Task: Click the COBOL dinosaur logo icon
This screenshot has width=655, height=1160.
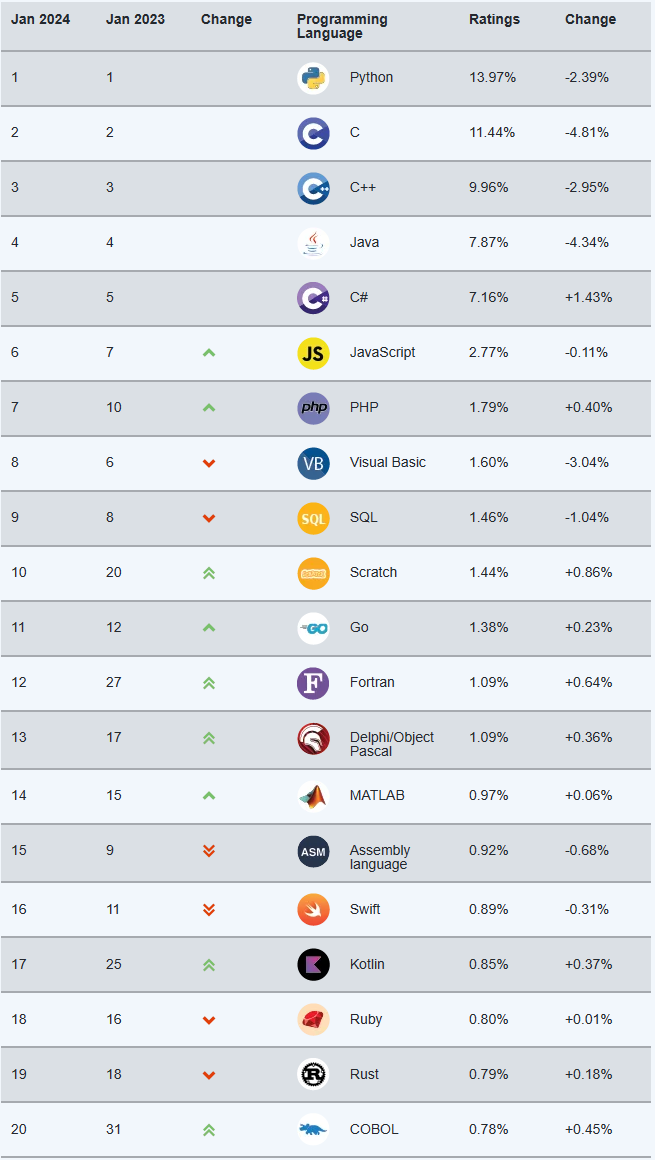Action: tap(313, 1129)
